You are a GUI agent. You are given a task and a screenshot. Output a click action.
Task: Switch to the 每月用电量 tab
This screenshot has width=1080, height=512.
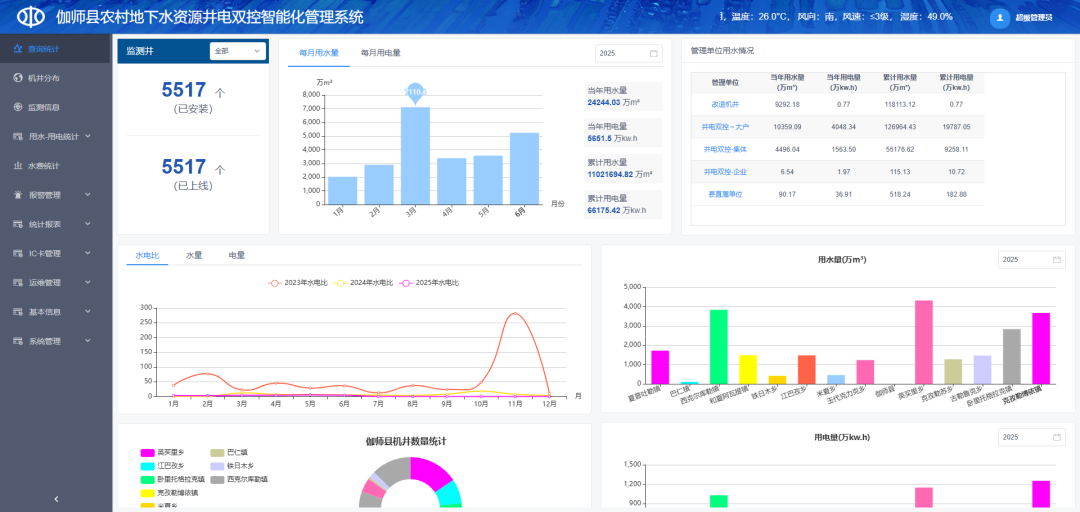(380, 53)
